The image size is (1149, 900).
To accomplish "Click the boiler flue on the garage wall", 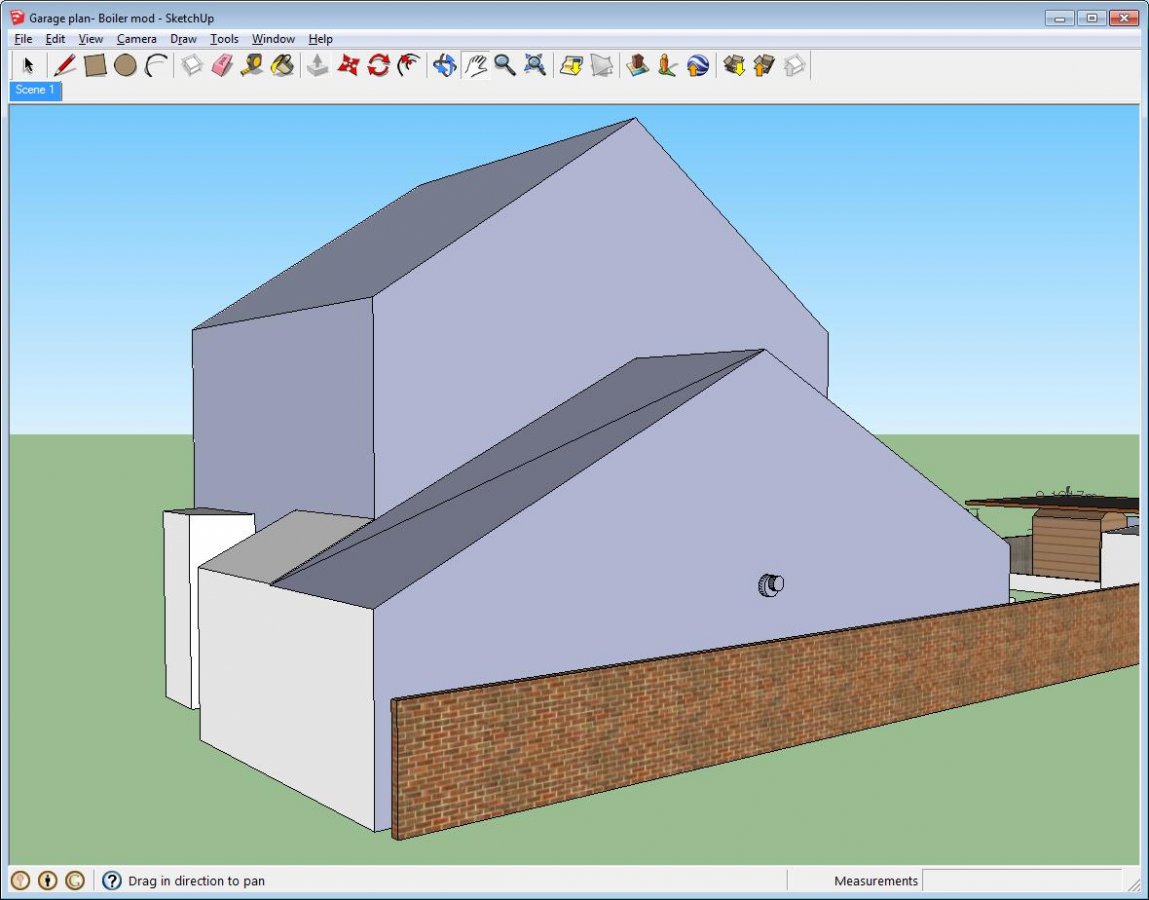I will pyautogui.click(x=770, y=585).
